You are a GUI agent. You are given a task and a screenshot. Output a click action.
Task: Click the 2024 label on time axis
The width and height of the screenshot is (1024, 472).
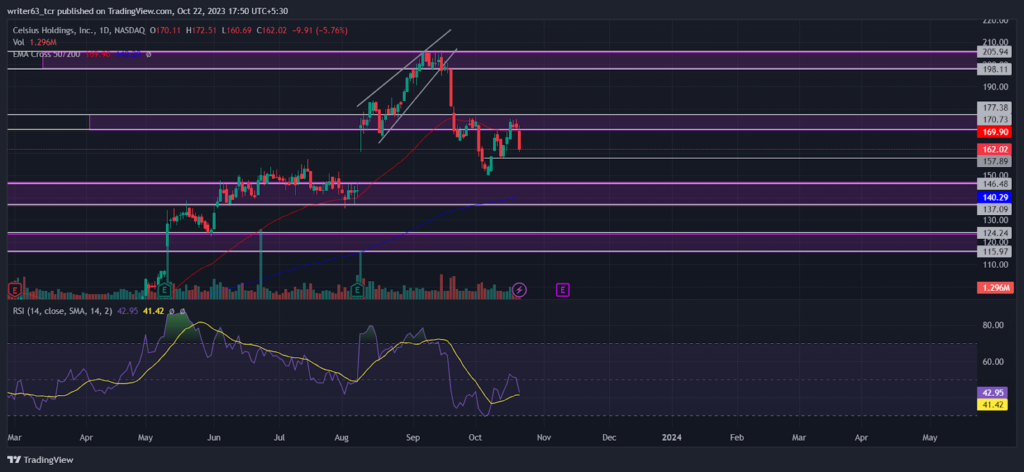tap(671, 436)
